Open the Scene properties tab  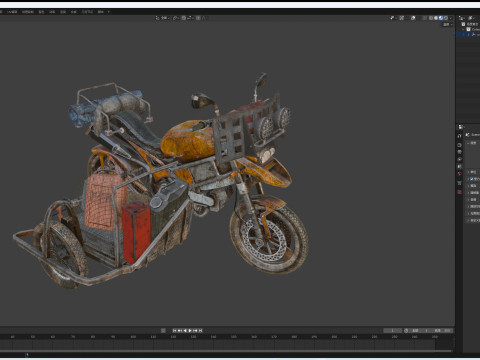point(459,166)
